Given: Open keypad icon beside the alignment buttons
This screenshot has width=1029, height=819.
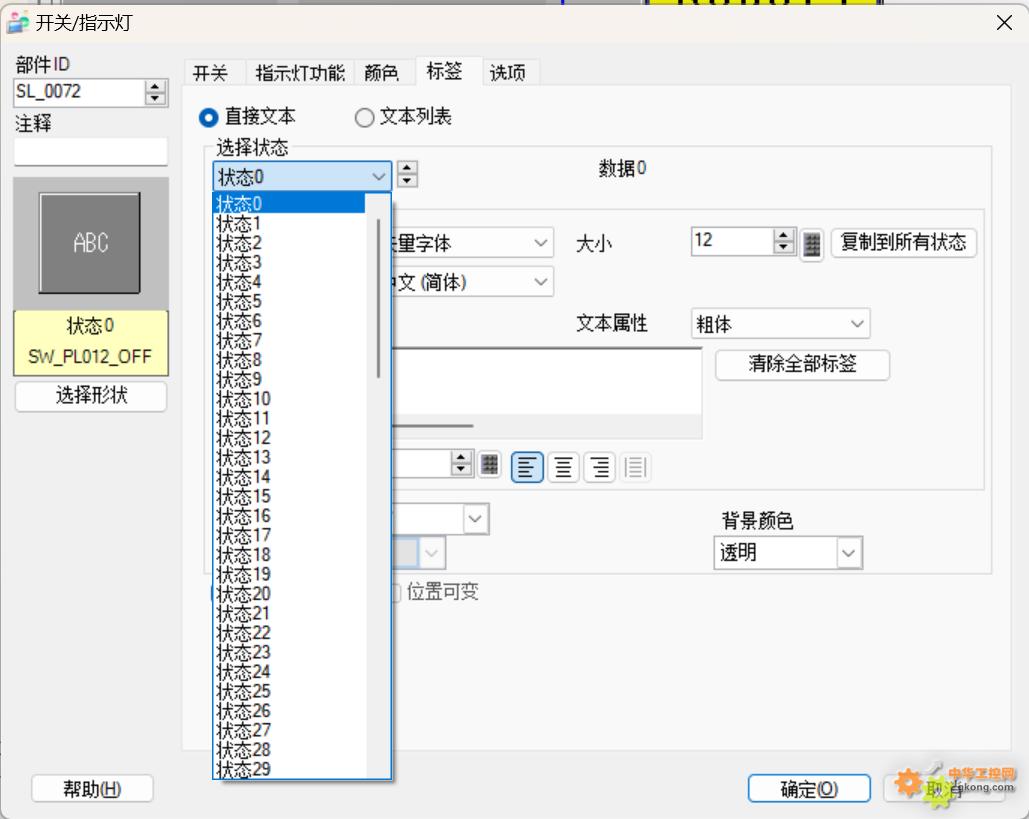Looking at the screenshot, I should click(489, 464).
